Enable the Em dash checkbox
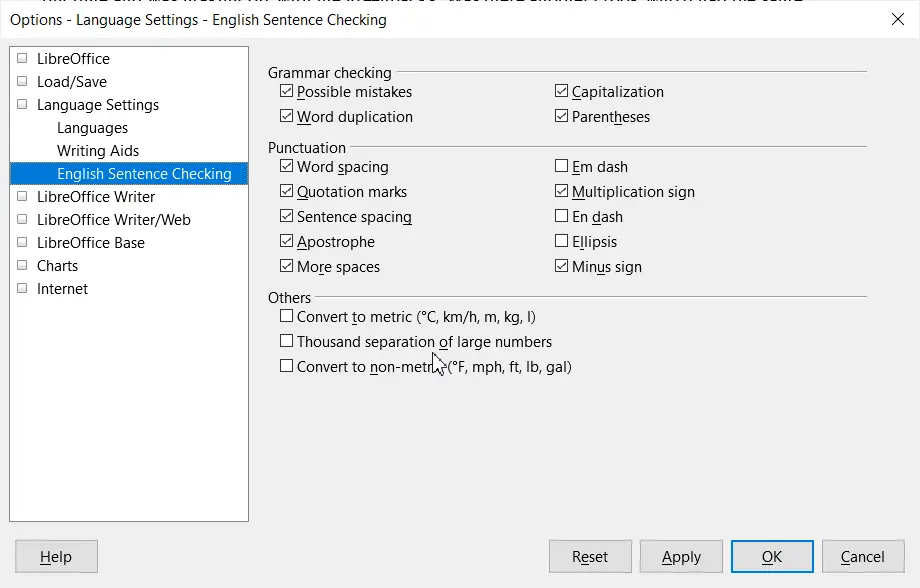This screenshot has width=920, height=588. point(563,167)
